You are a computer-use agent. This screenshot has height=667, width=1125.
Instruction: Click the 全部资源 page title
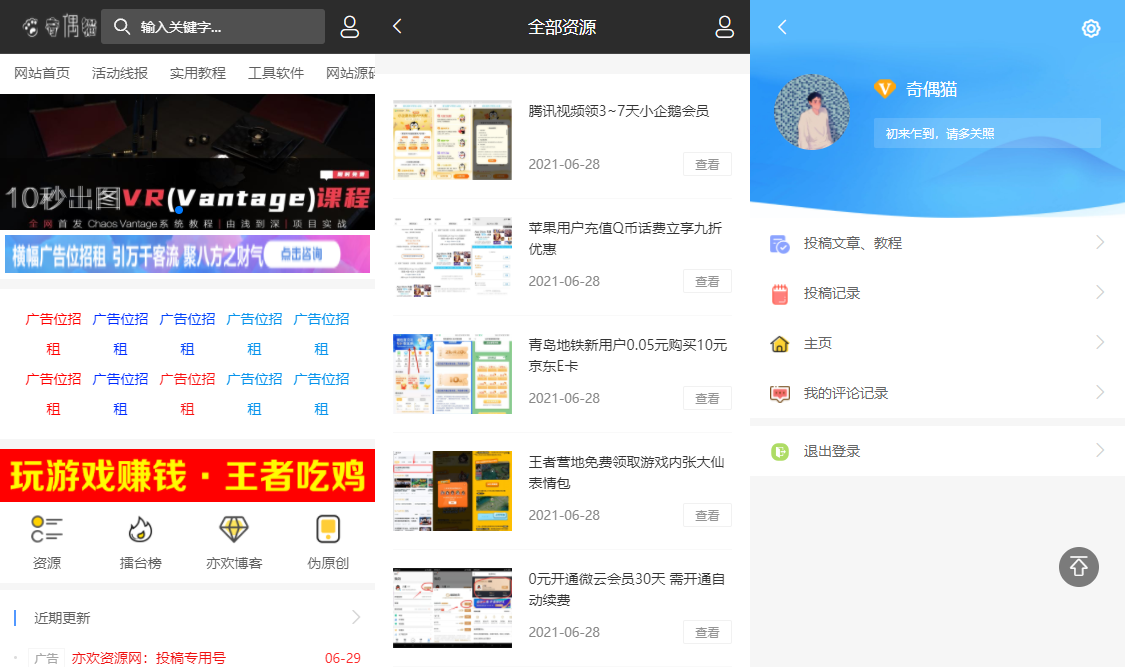click(562, 27)
